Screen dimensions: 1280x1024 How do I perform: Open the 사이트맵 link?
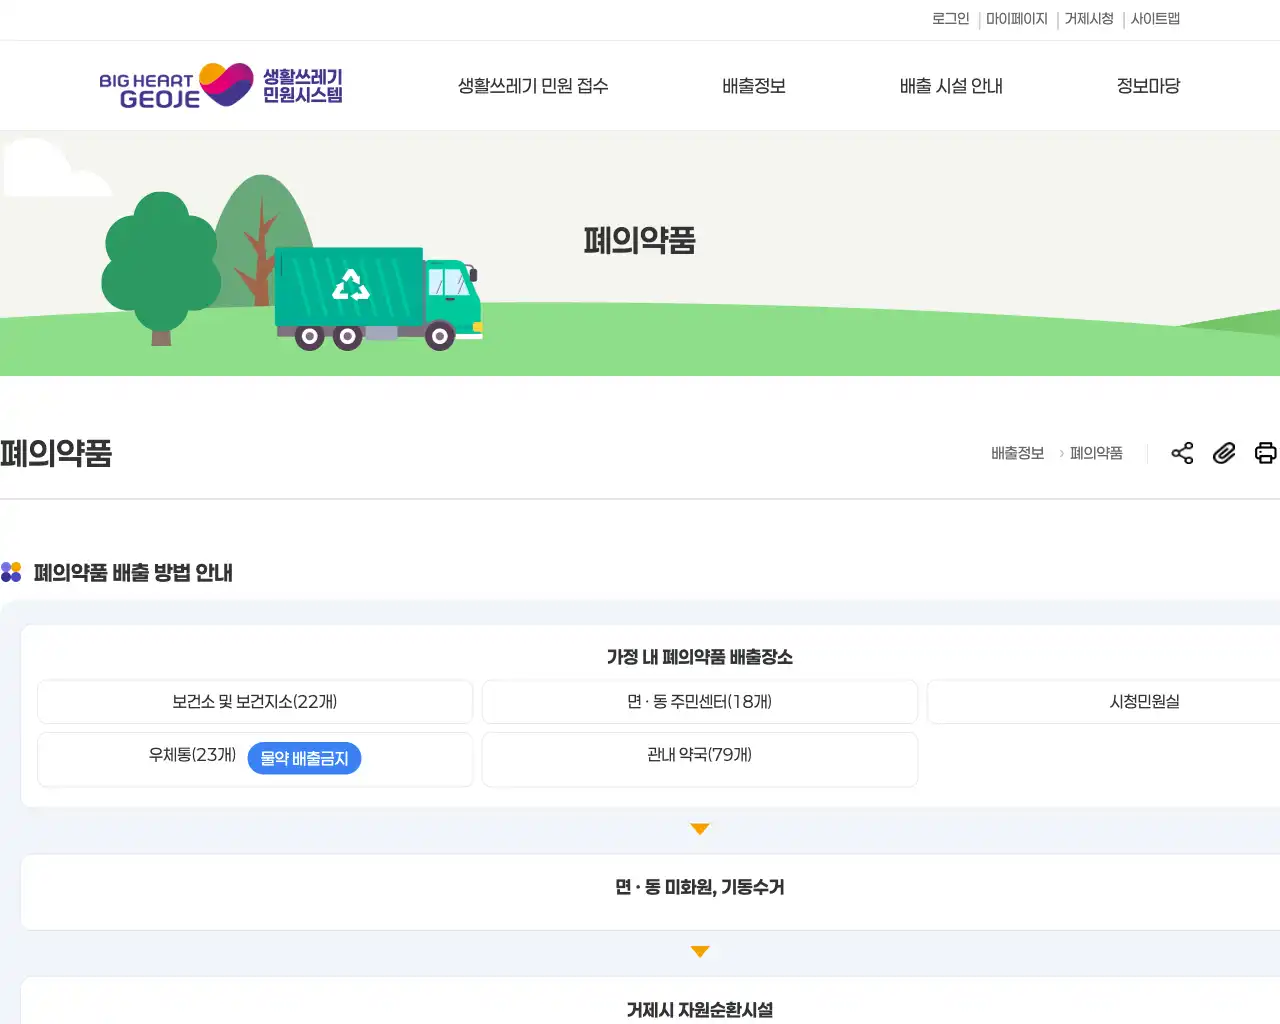[x=1155, y=19]
